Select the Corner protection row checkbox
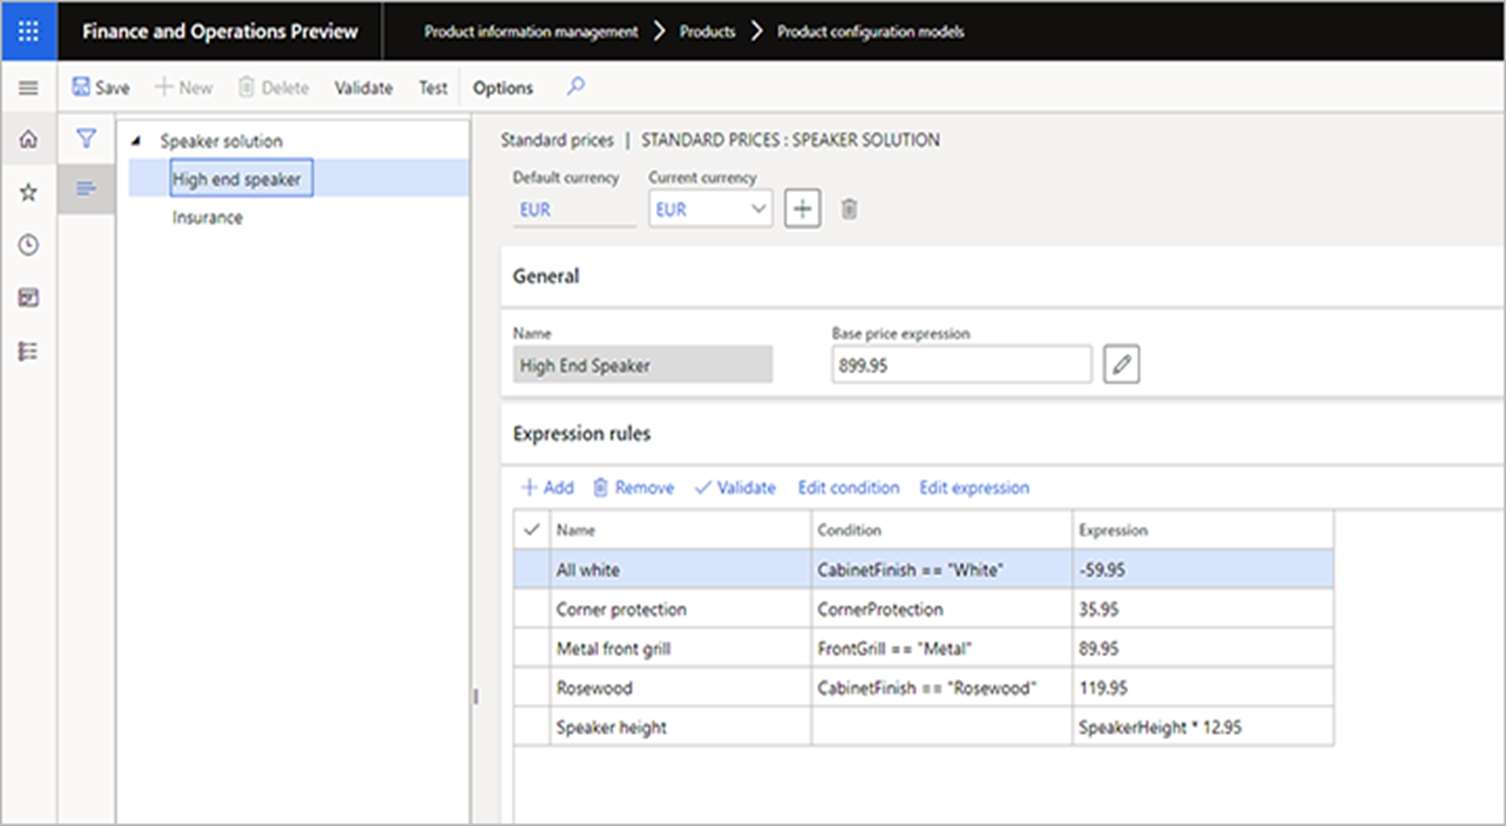Viewport: 1506px width, 826px height. tap(532, 609)
